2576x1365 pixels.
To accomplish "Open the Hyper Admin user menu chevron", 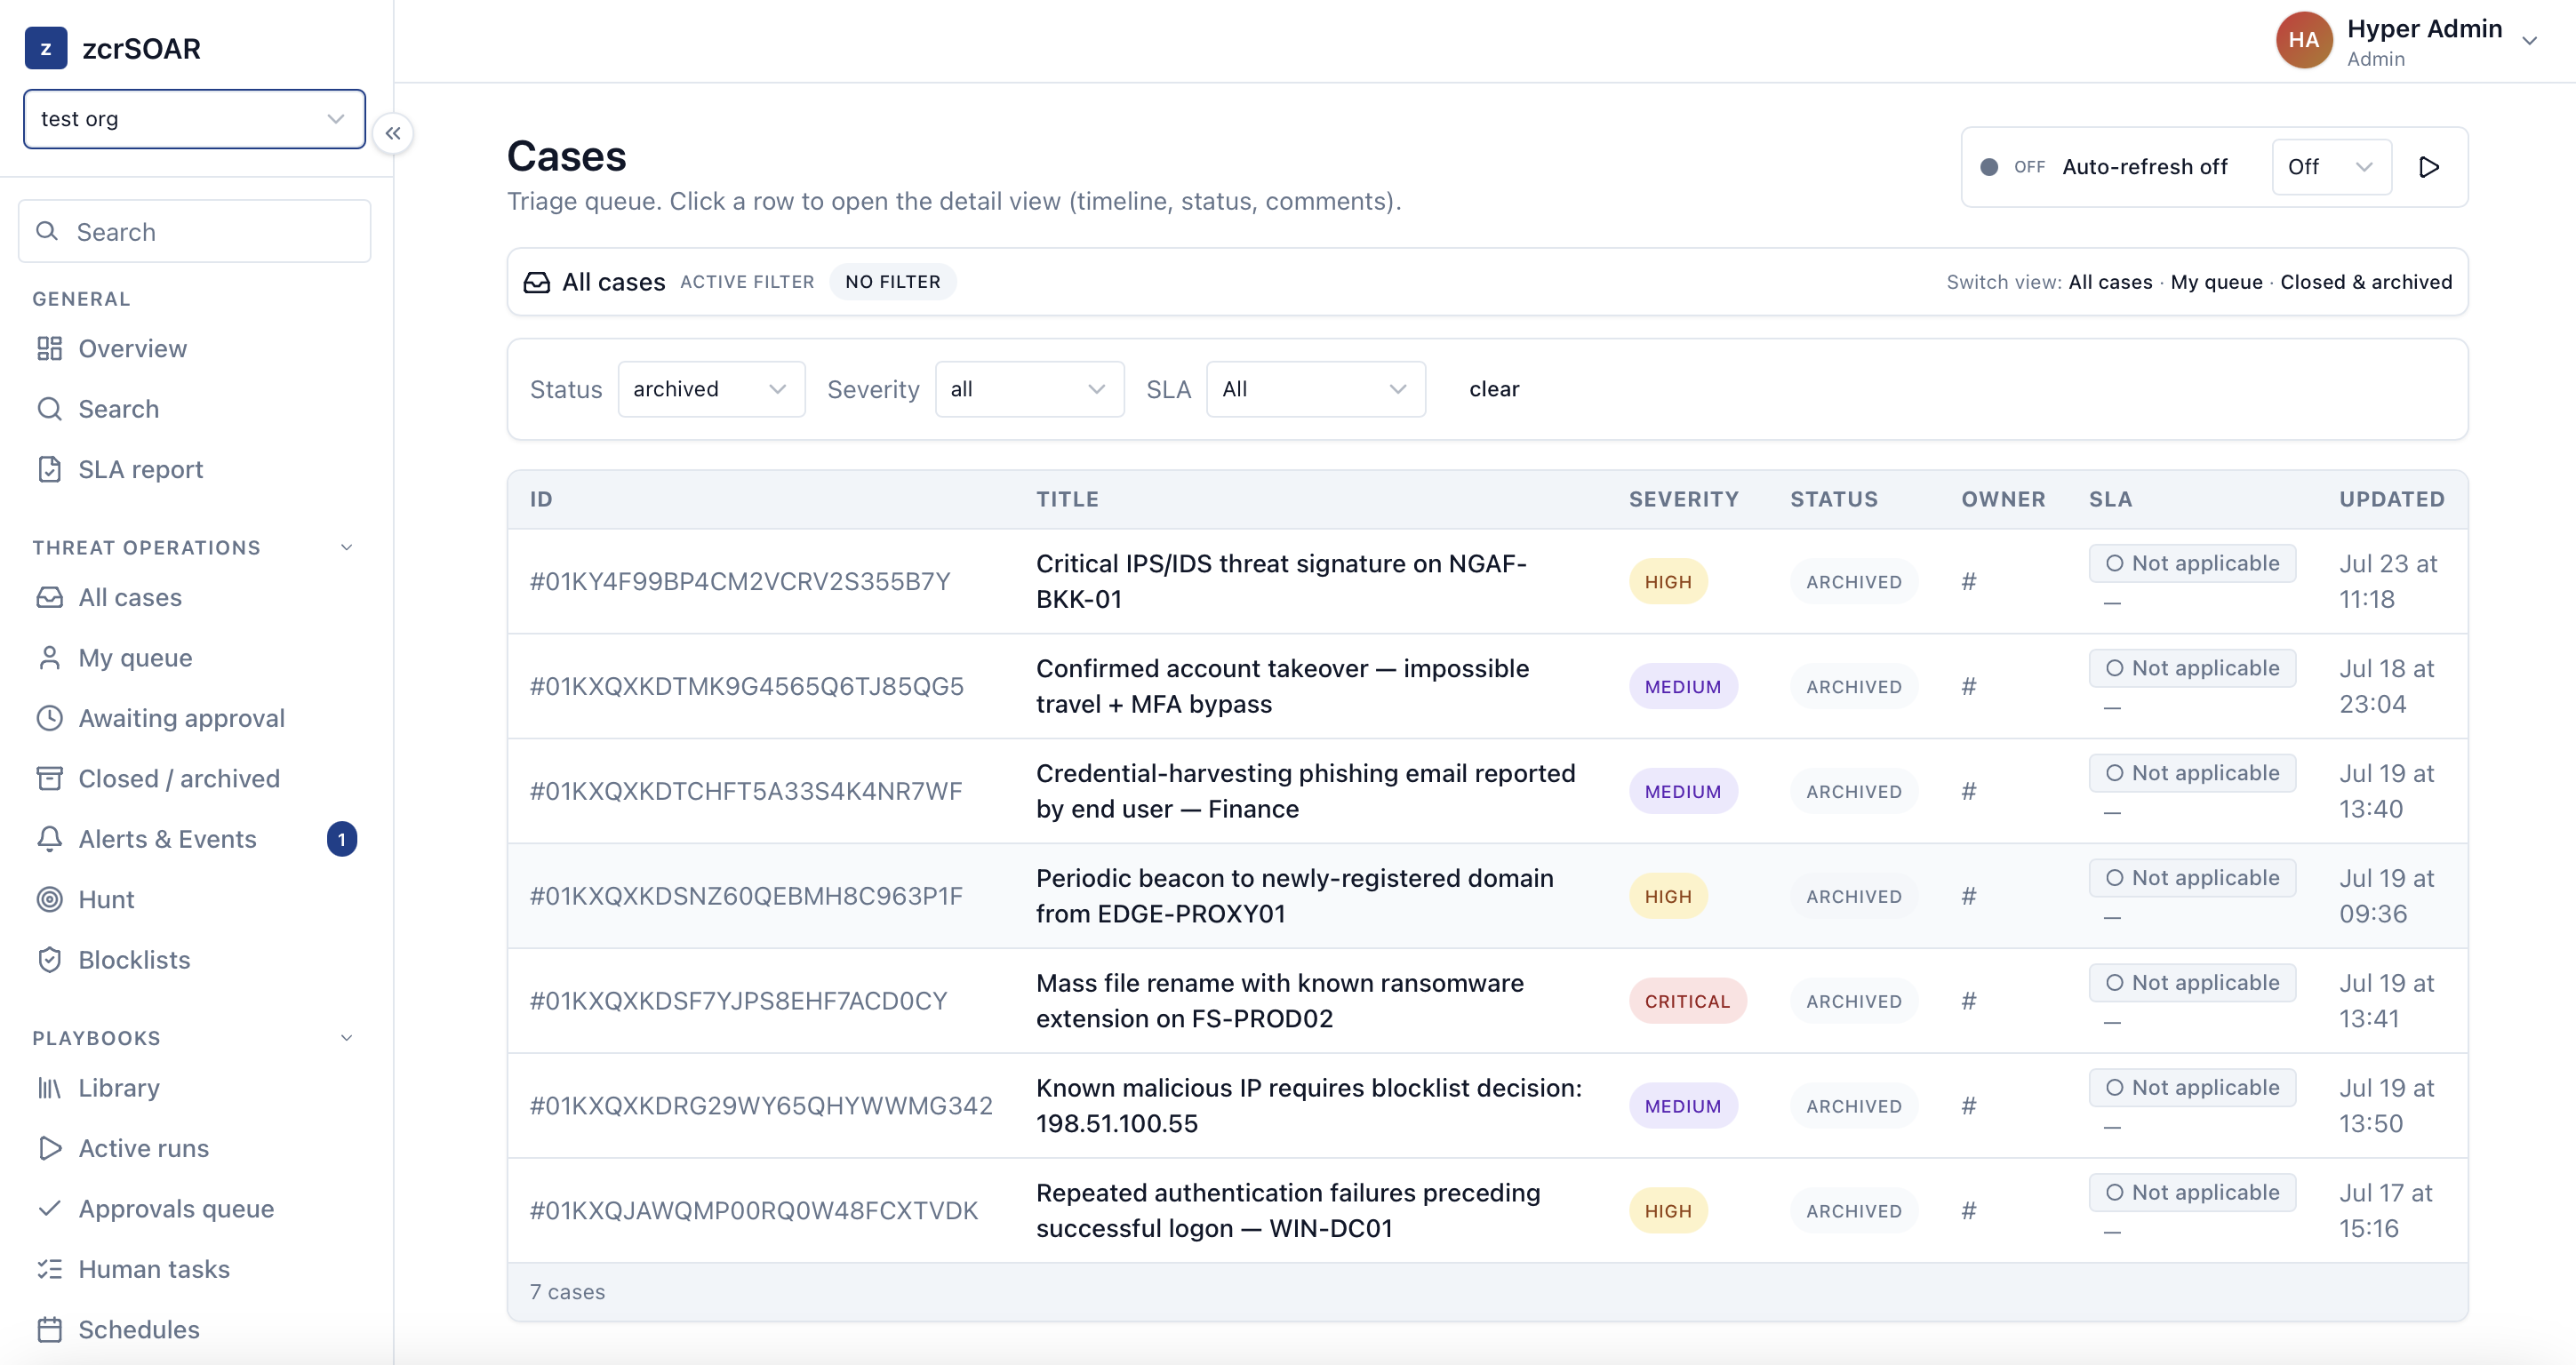I will click(x=2530, y=41).
